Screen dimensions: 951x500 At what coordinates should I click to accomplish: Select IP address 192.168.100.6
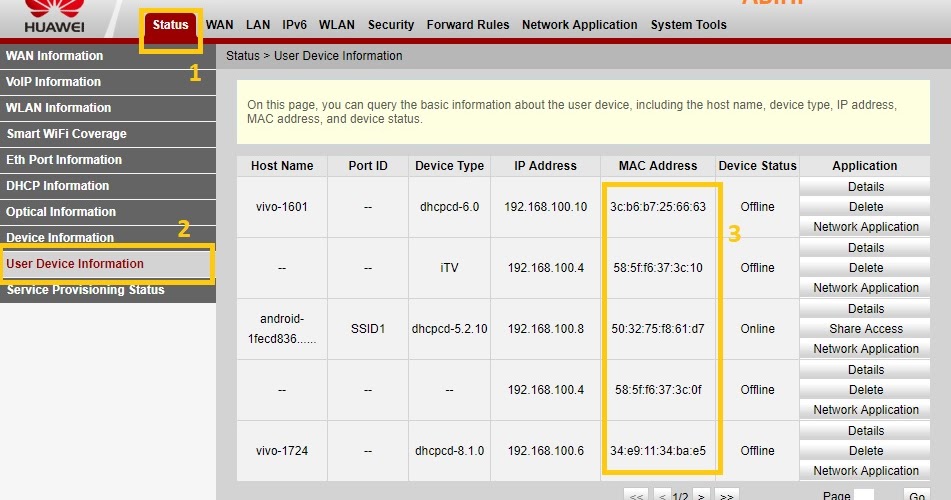[545, 451]
